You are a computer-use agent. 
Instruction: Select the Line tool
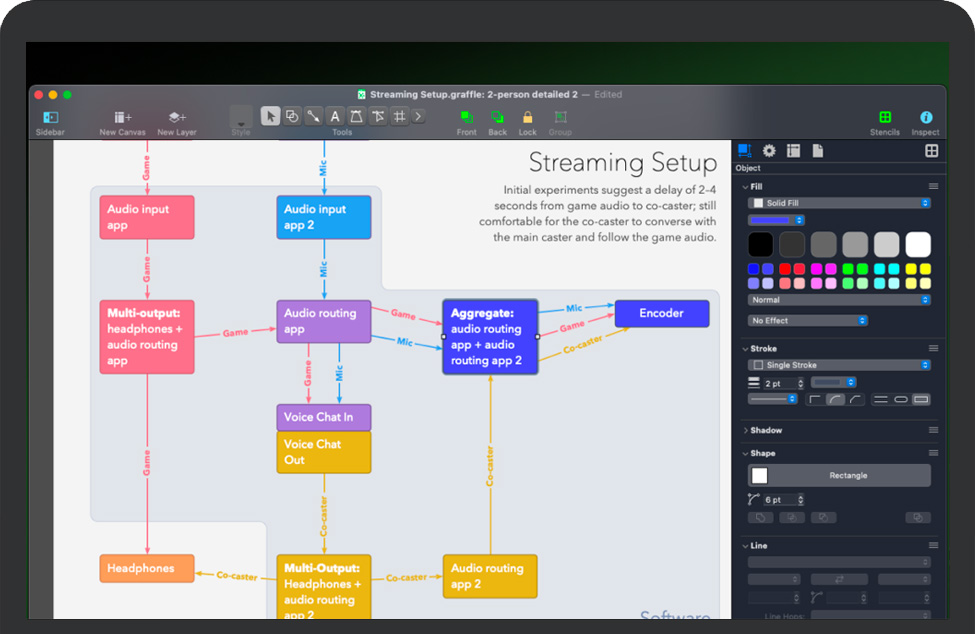(313, 116)
